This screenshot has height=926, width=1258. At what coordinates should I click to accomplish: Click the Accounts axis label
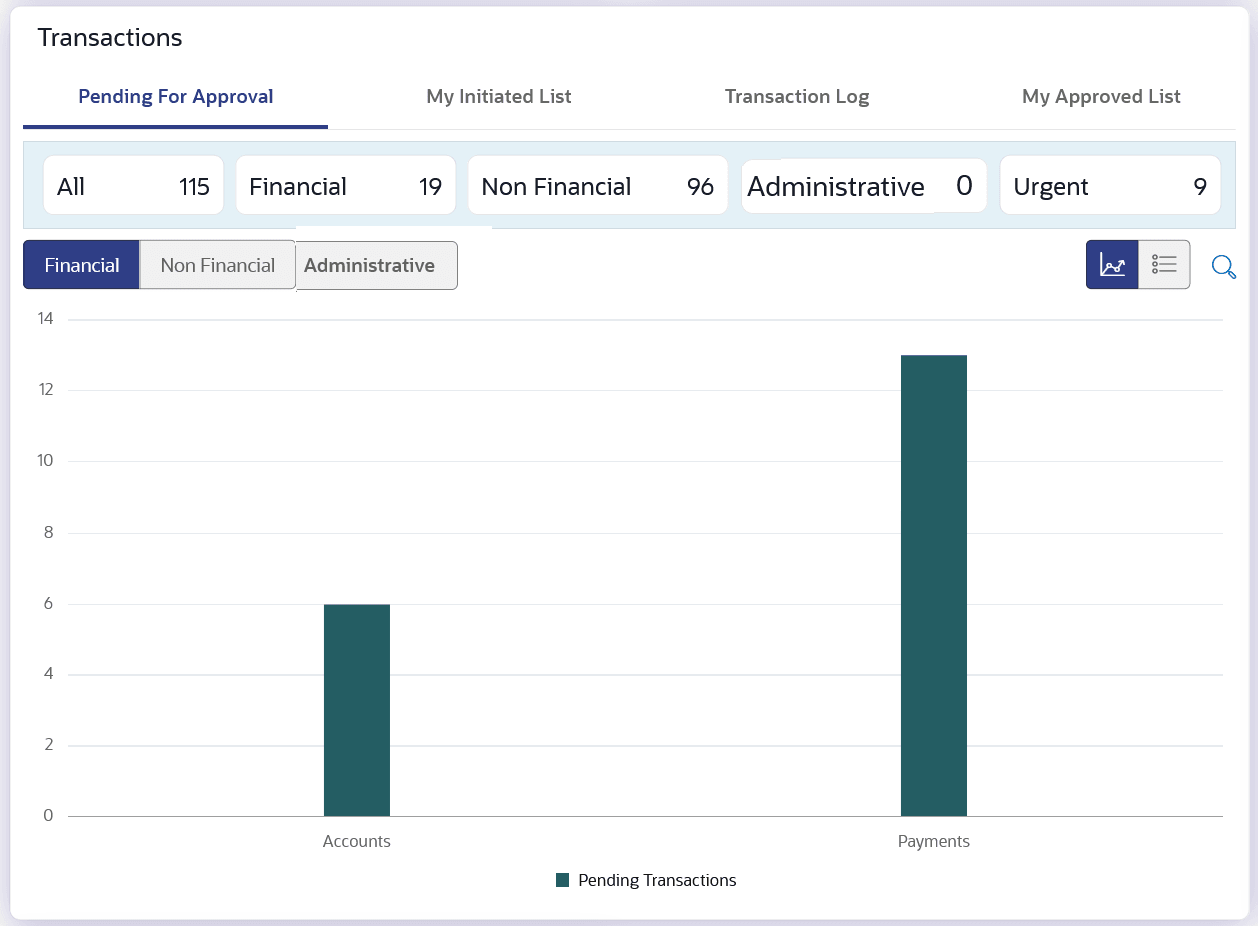[x=357, y=841]
